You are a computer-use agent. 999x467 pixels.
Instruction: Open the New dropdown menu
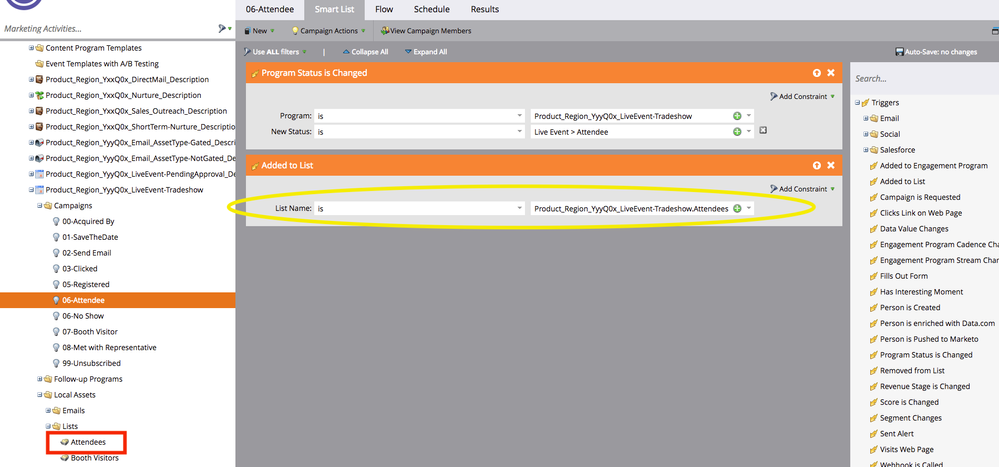click(260, 31)
